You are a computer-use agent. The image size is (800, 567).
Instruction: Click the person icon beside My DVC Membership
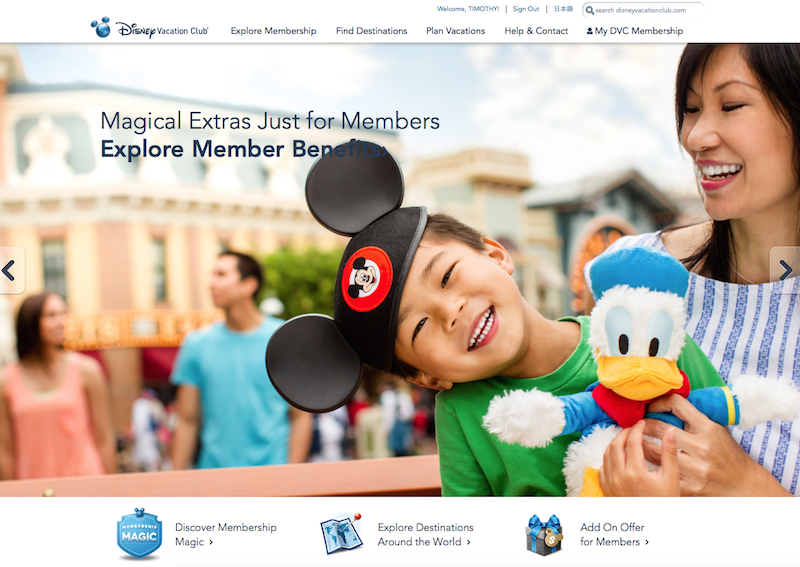[x=590, y=31]
